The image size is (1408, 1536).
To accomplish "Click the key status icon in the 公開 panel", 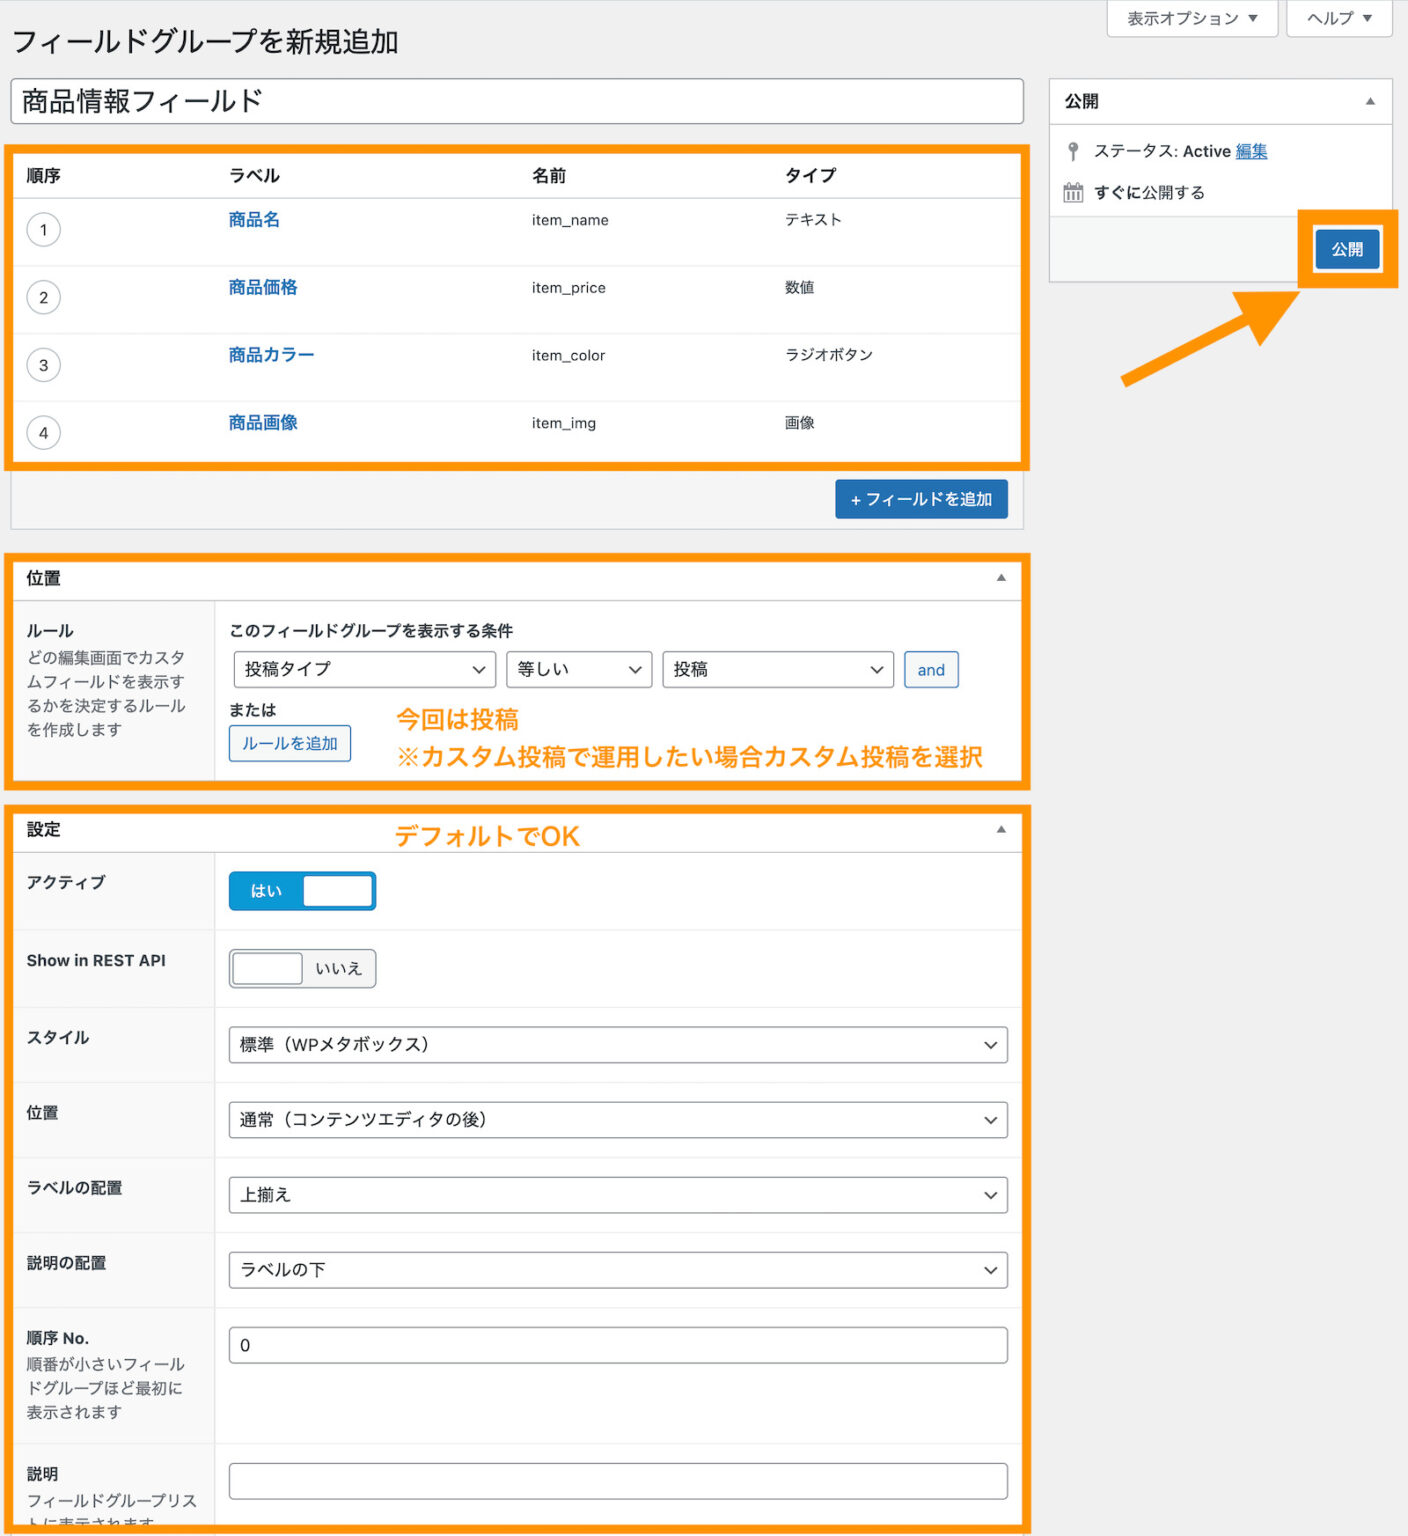I will 1073,151.
